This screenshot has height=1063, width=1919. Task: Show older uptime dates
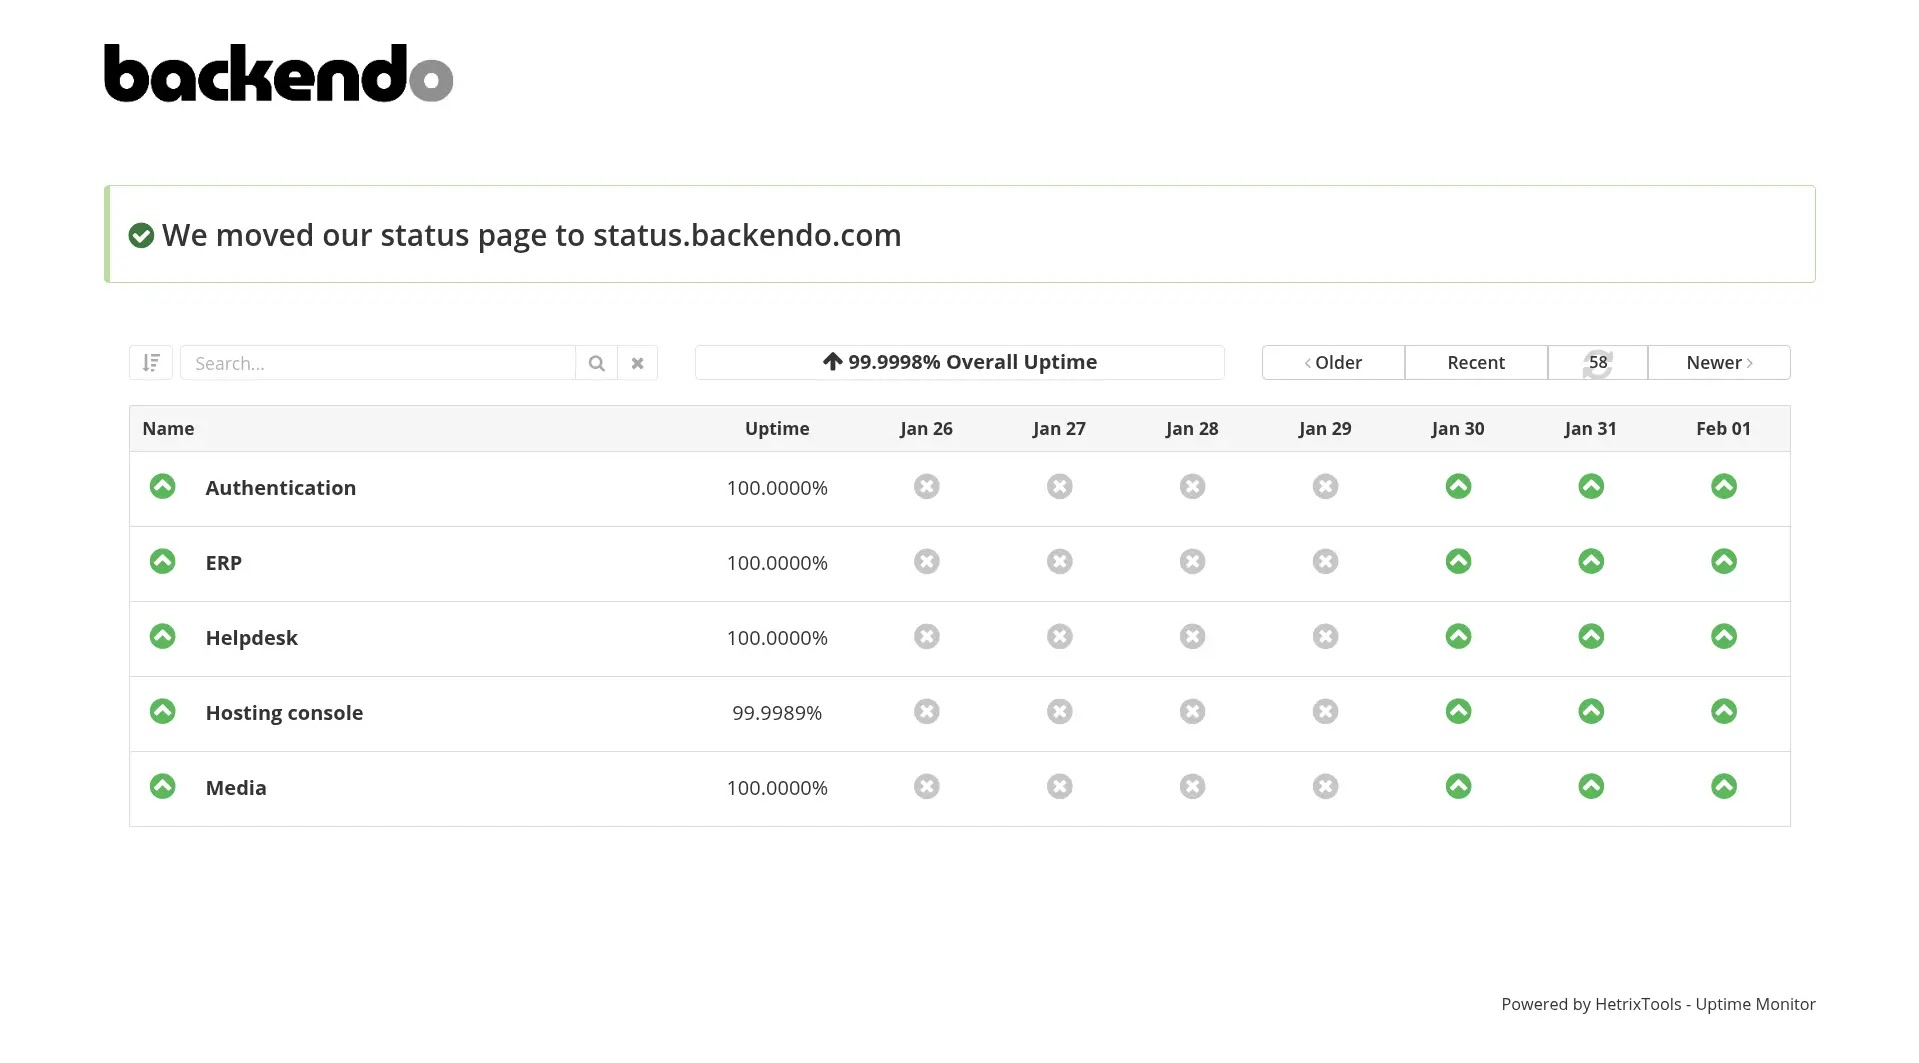click(x=1333, y=363)
